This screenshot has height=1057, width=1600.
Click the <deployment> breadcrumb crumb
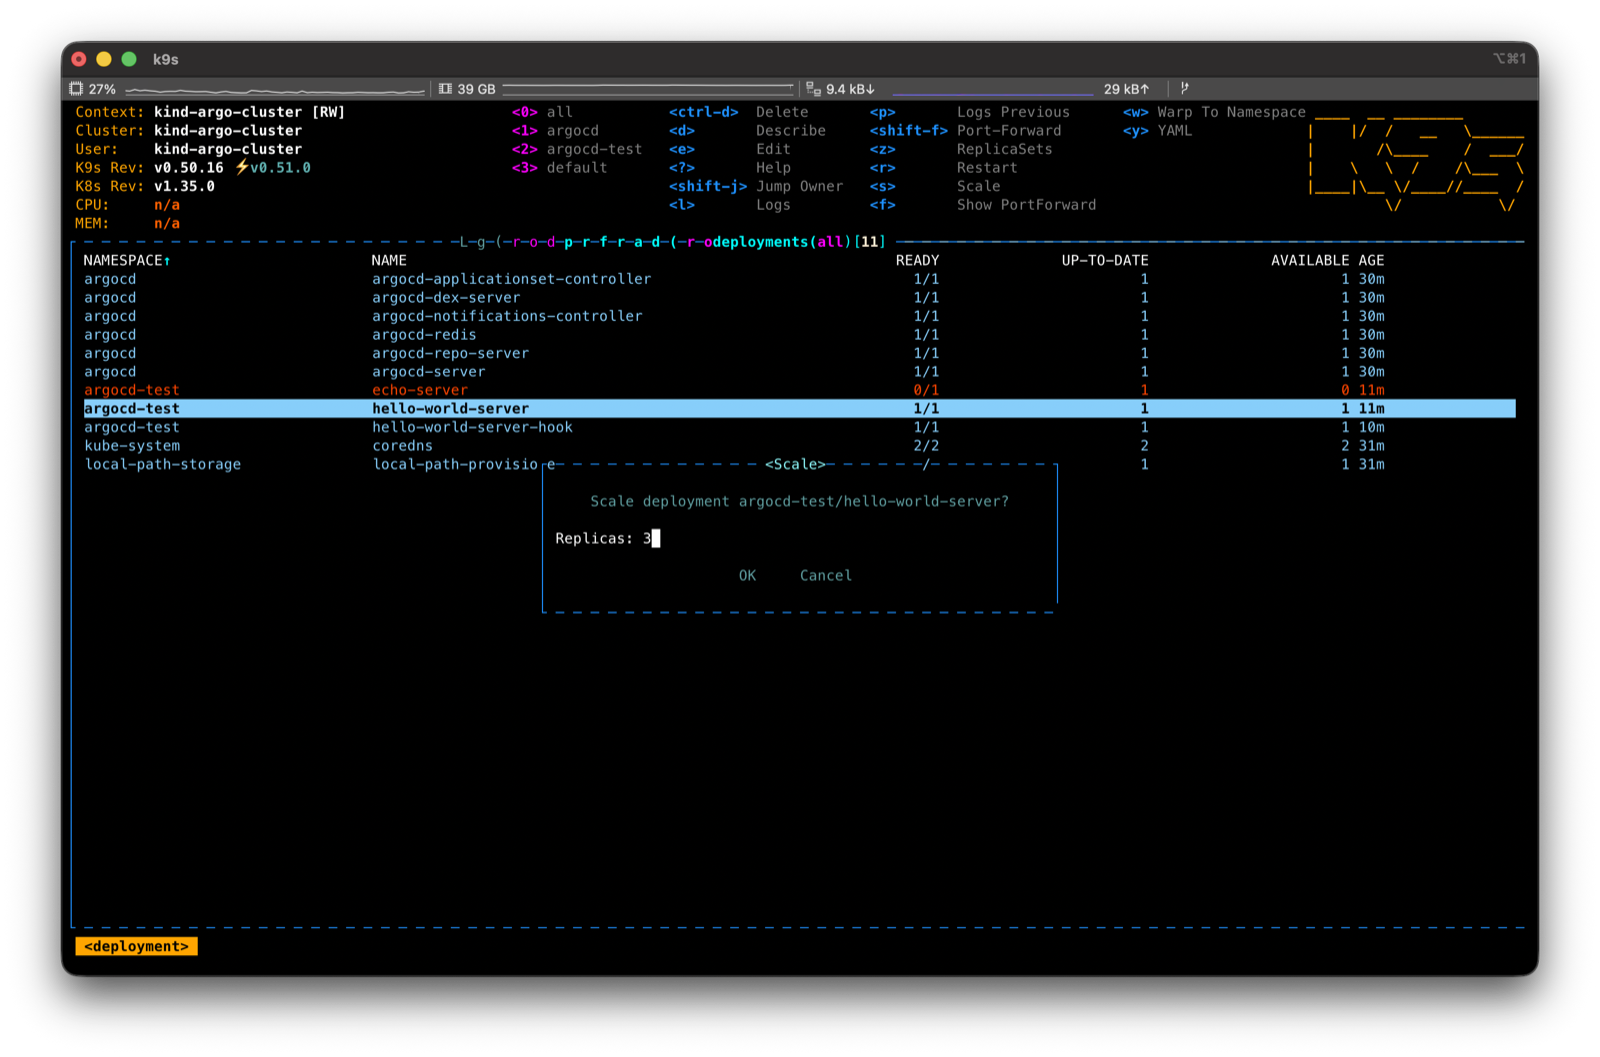(136, 946)
